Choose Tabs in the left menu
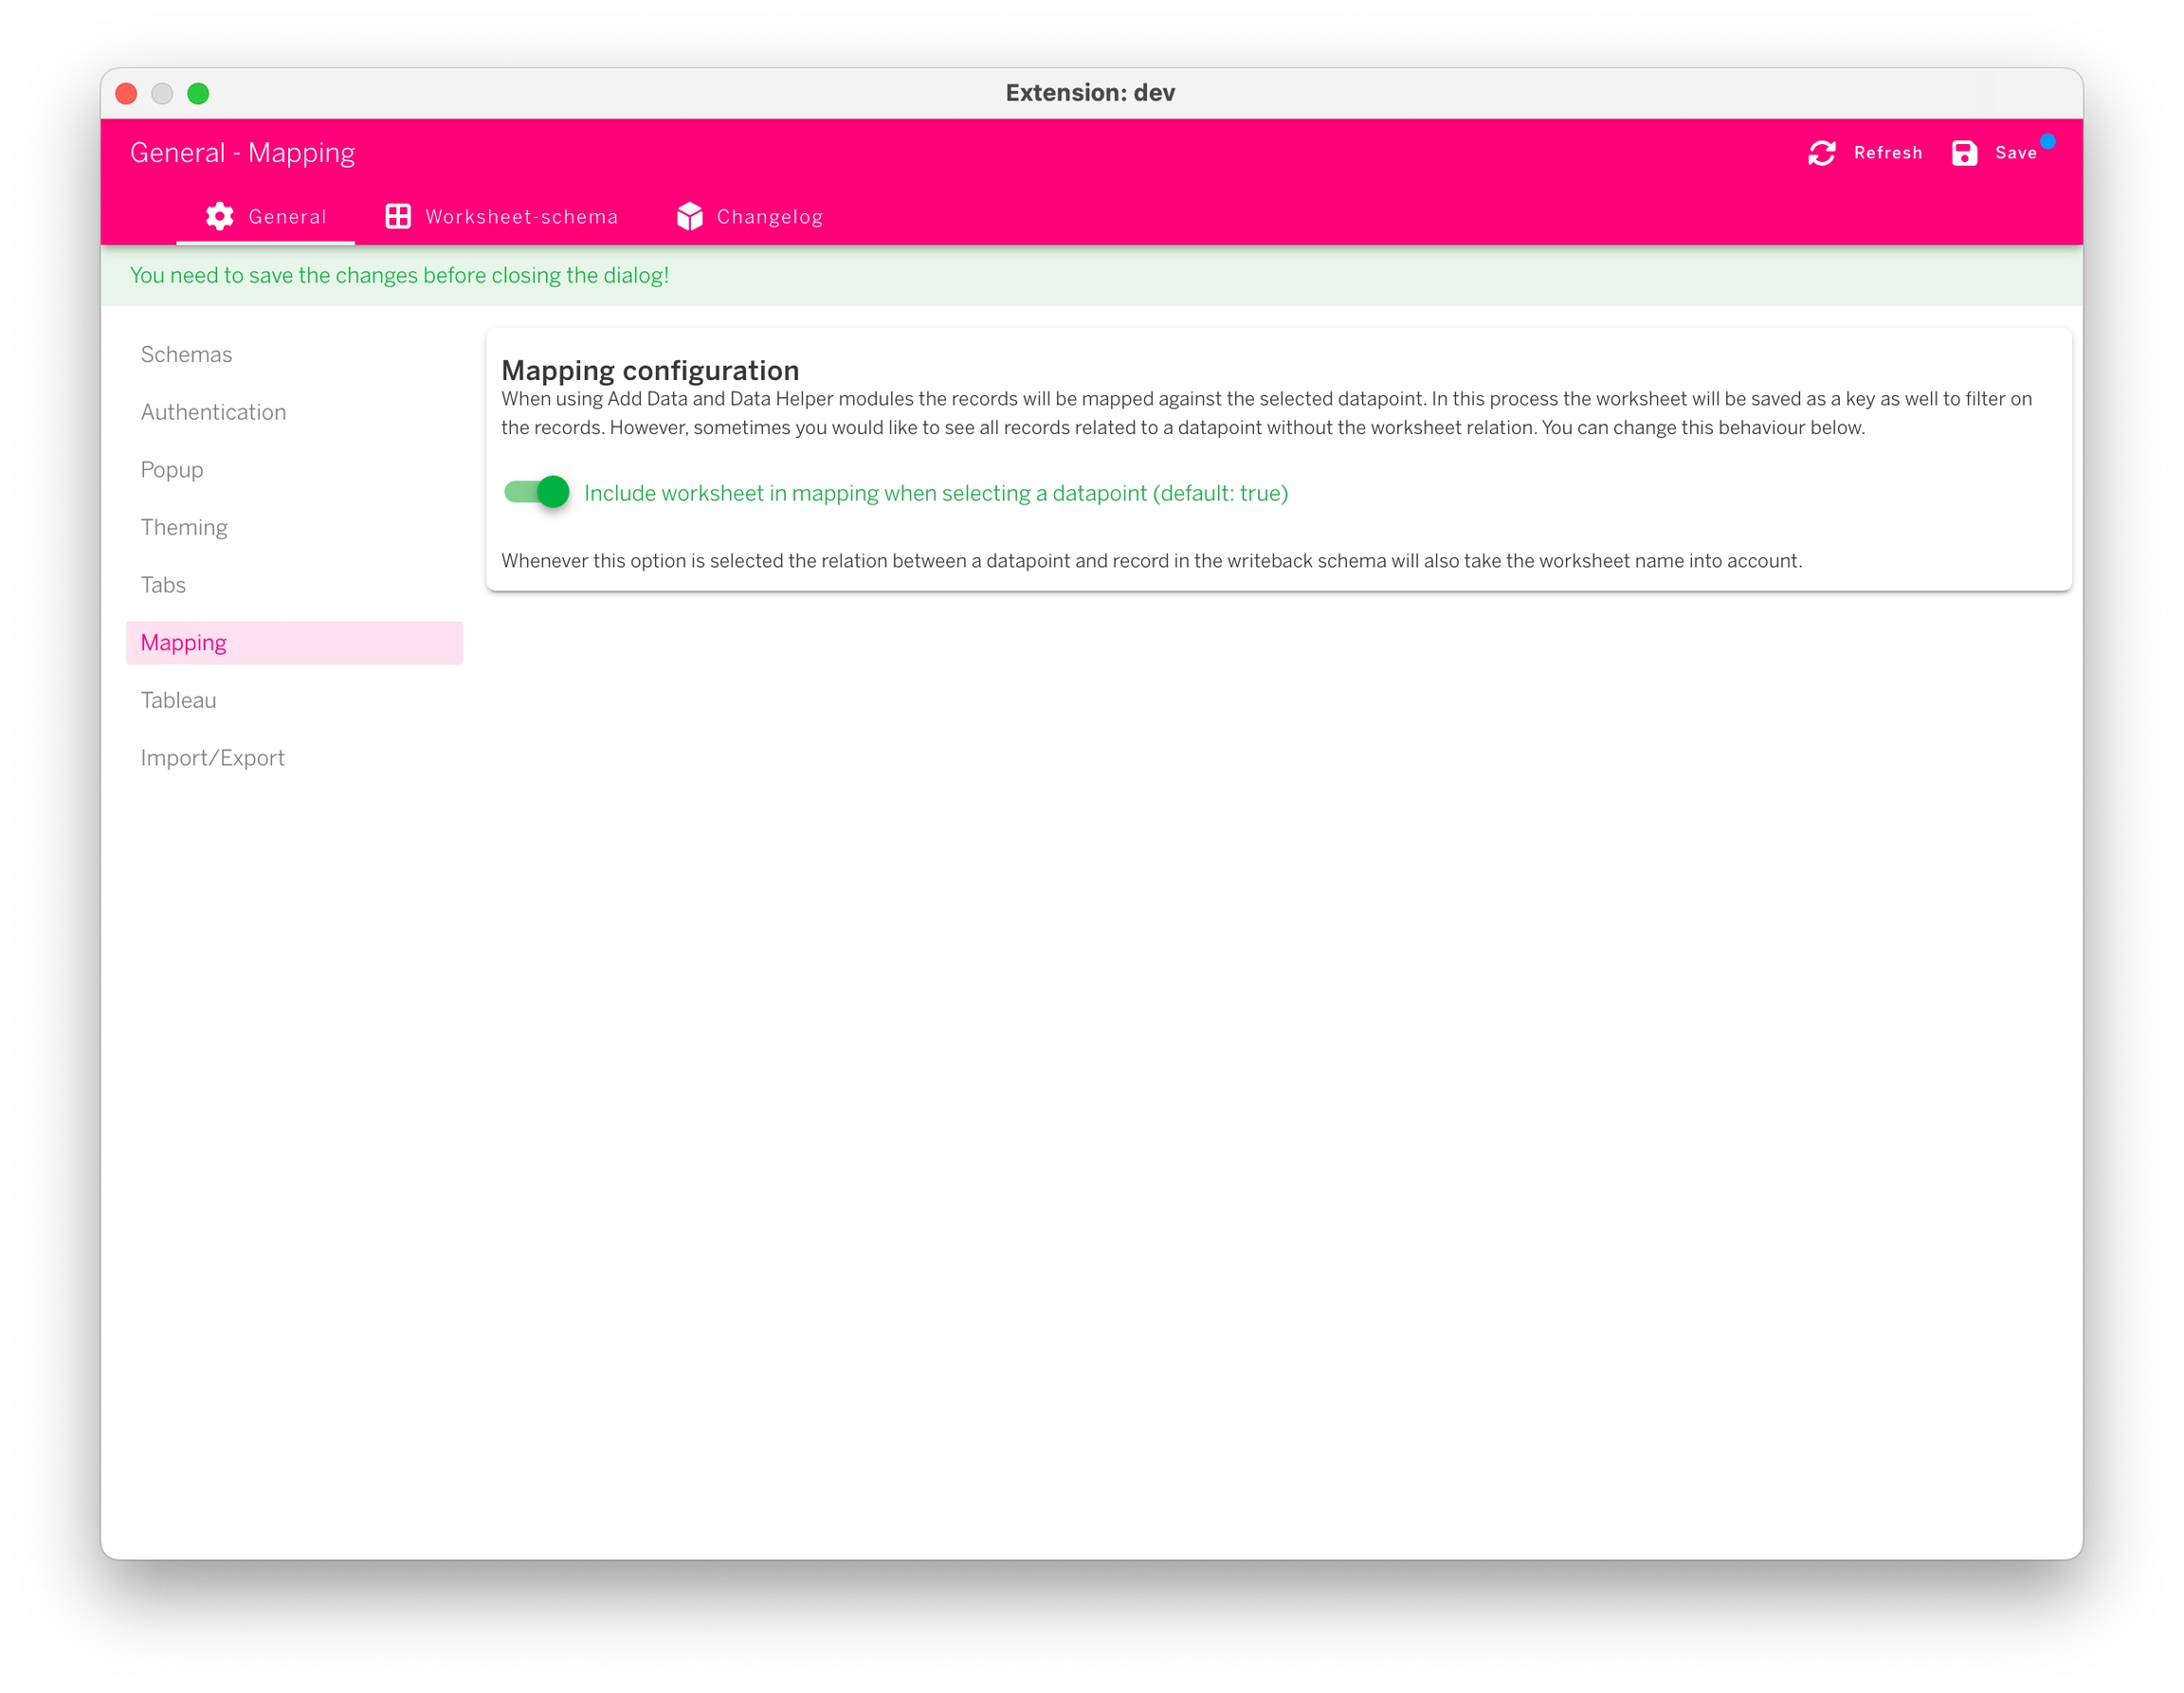 (163, 585)
